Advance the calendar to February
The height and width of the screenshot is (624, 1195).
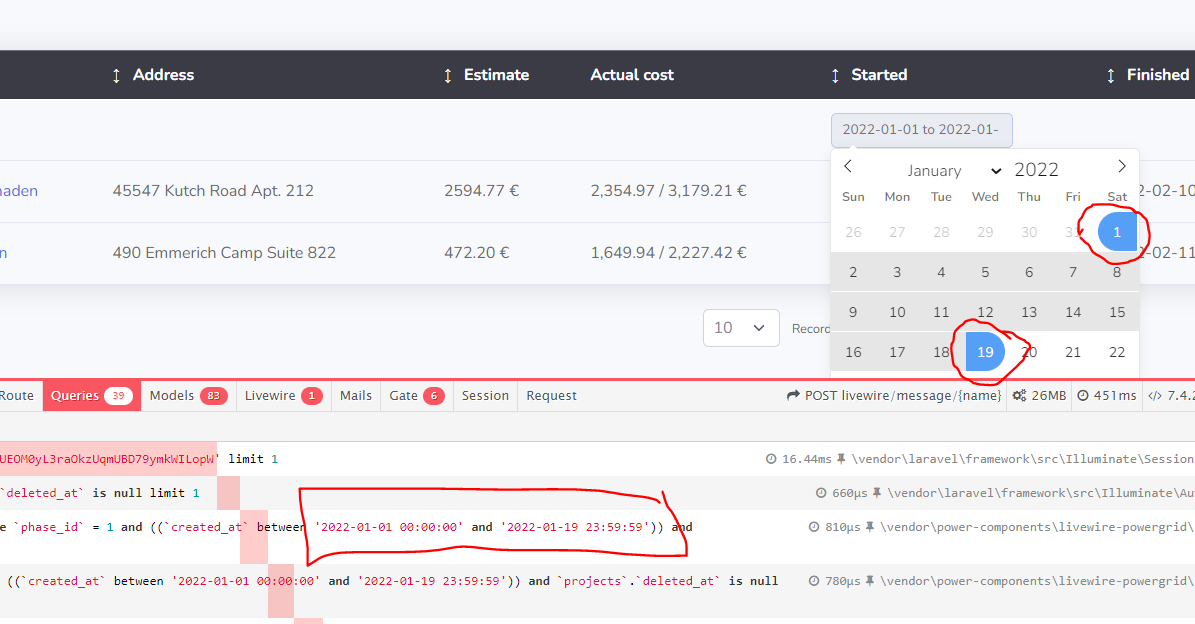pyautogui.click(x=1121, y=166)
